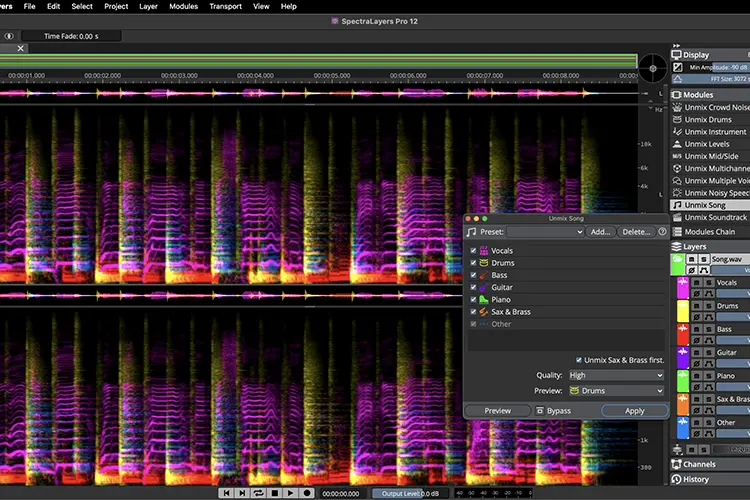Open the Project menu
This screenshot has width=750, height=500.
point(116,6)
